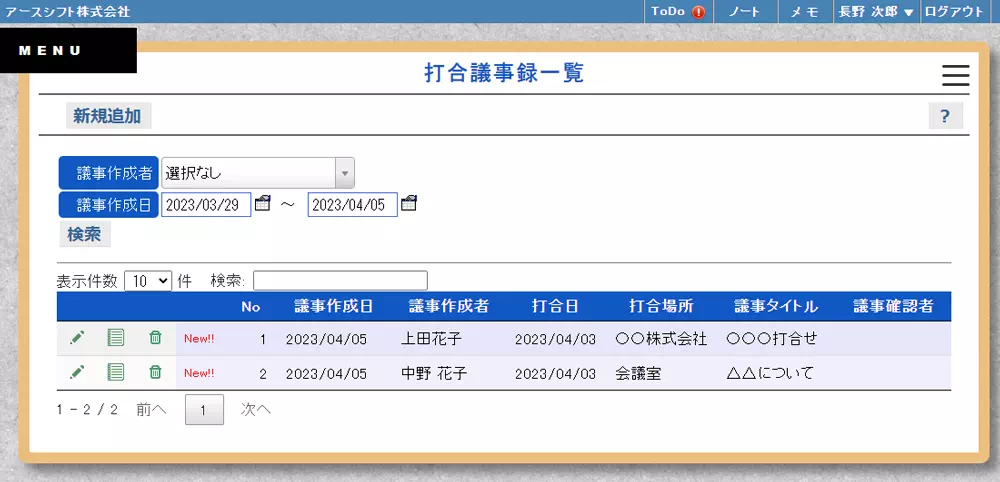This screenshot has width=1000, height=482.
Task: Click 会議室 location cell
Action: point(638,373)
